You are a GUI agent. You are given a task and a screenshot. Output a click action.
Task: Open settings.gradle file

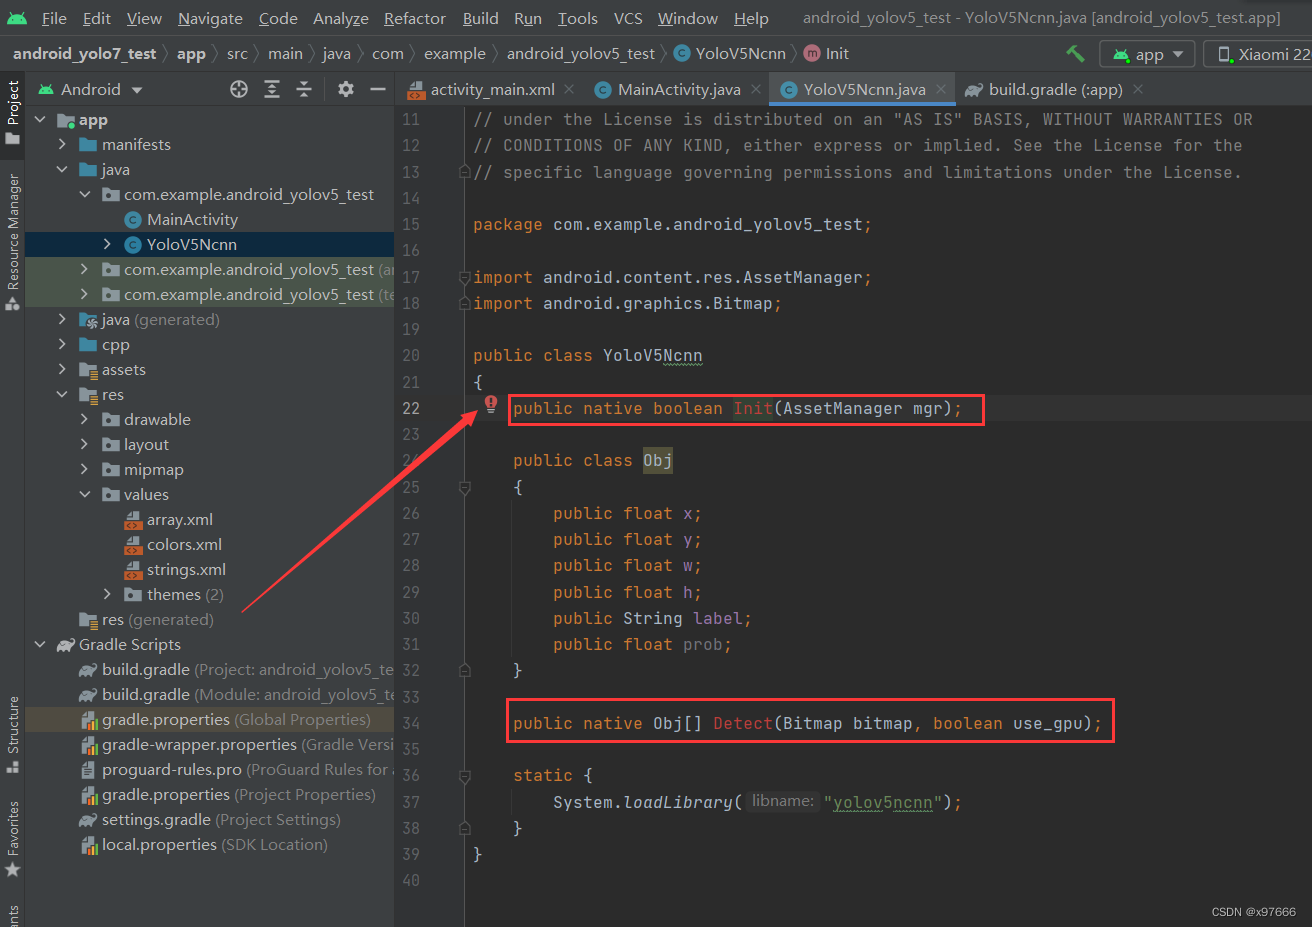(210, 819)
